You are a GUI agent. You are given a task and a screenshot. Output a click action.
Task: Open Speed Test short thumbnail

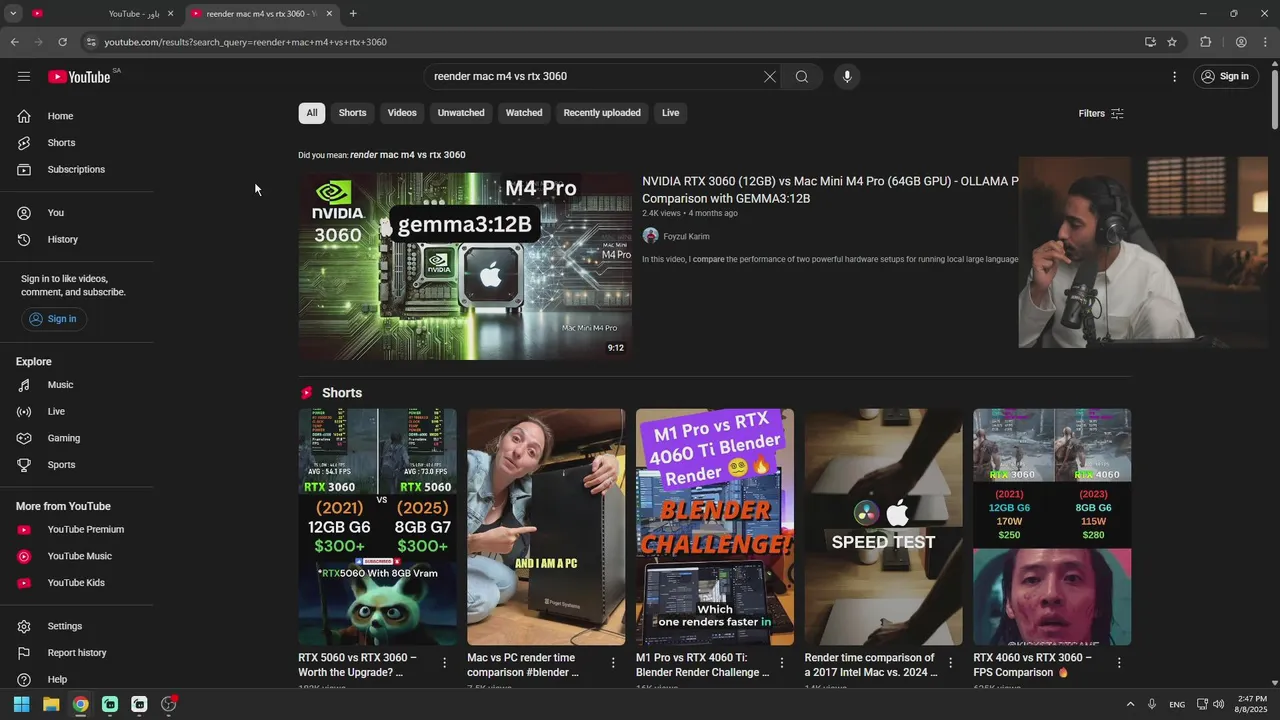884,527
